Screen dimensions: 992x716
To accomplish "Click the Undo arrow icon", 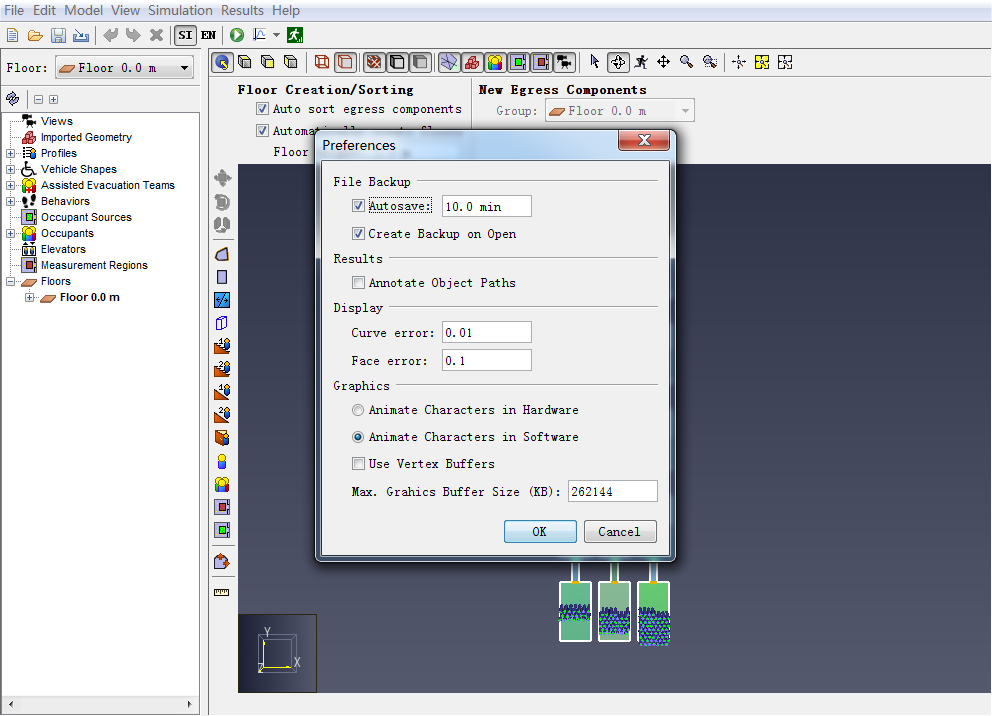I will click(x=110, y=35).
